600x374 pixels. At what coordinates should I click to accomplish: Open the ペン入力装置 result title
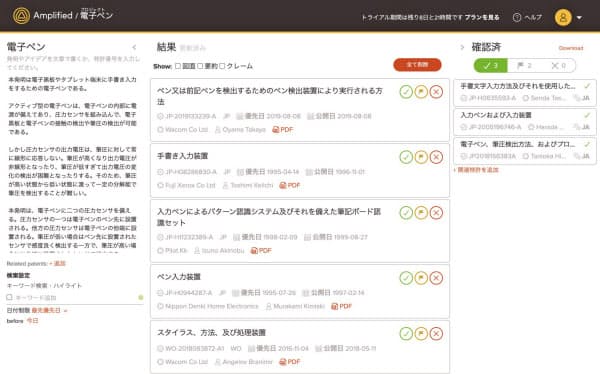tap(179, 277)
